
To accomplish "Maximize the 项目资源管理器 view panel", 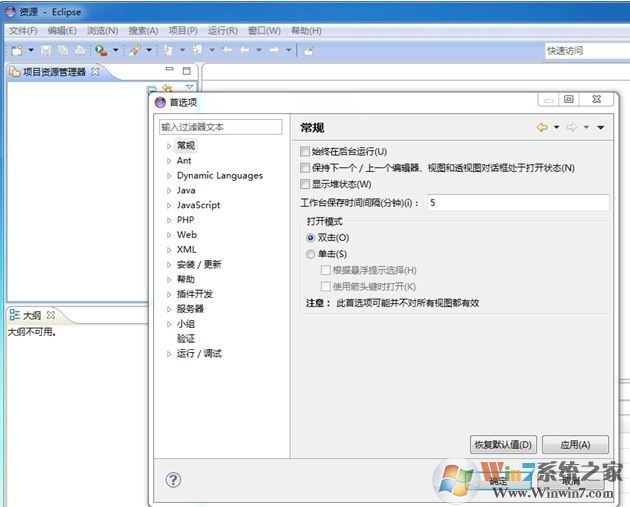I will point(186,71).
